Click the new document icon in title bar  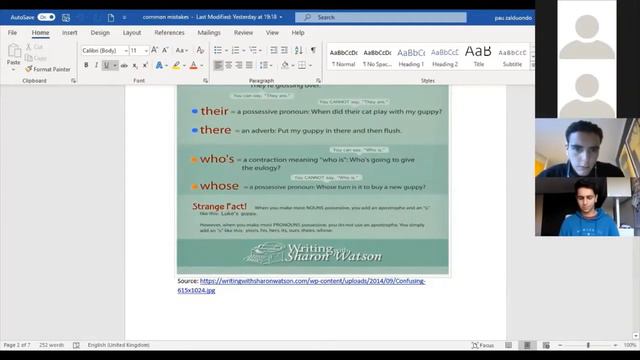111,18
